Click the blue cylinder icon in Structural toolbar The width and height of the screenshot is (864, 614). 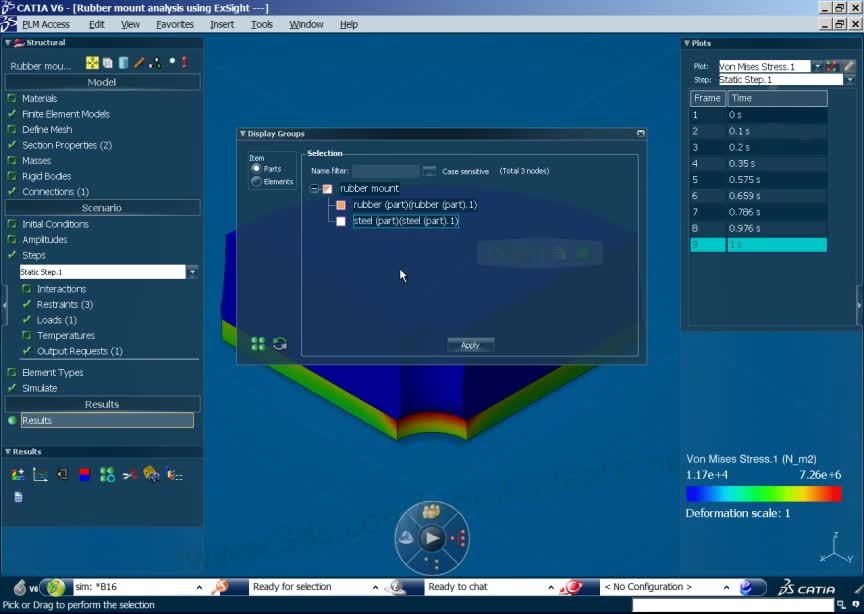pos(123,63)
